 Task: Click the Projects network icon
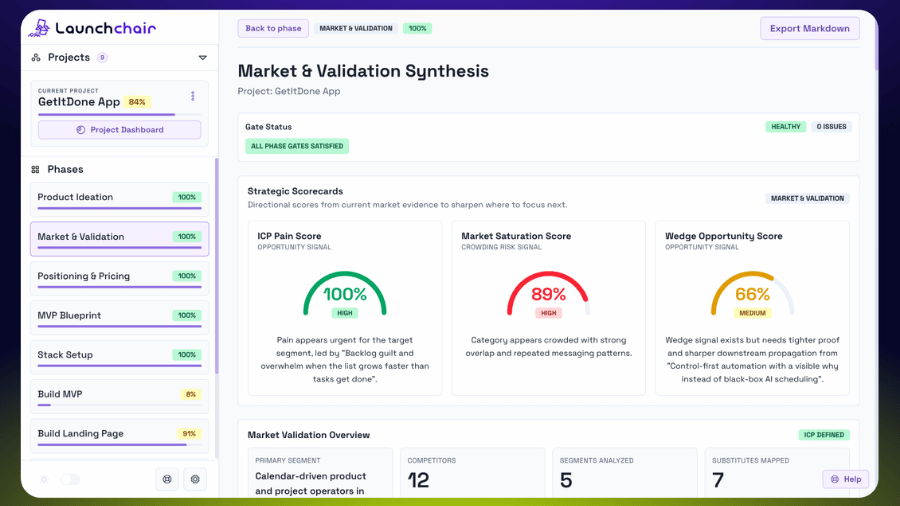36,57
